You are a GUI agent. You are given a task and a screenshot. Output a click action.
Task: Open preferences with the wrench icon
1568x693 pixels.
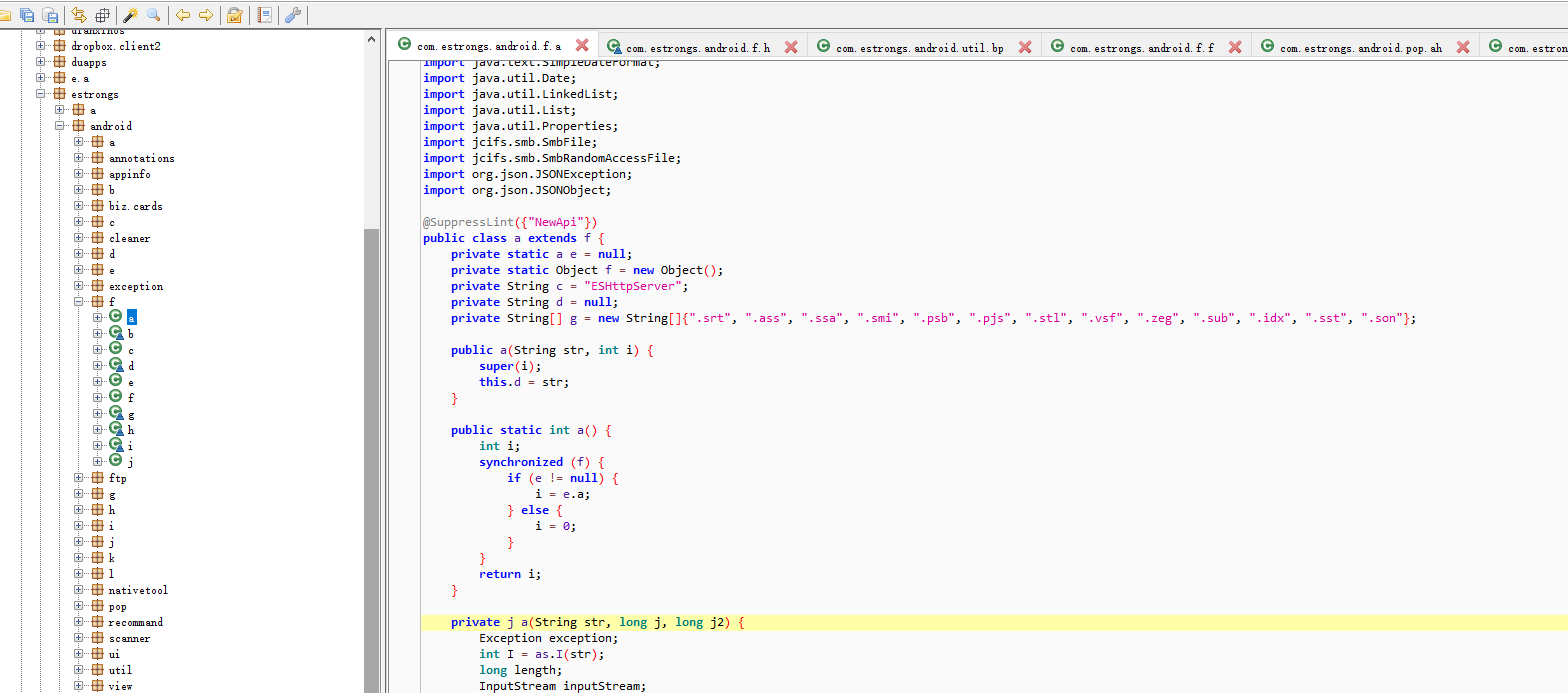coord(293,15)
